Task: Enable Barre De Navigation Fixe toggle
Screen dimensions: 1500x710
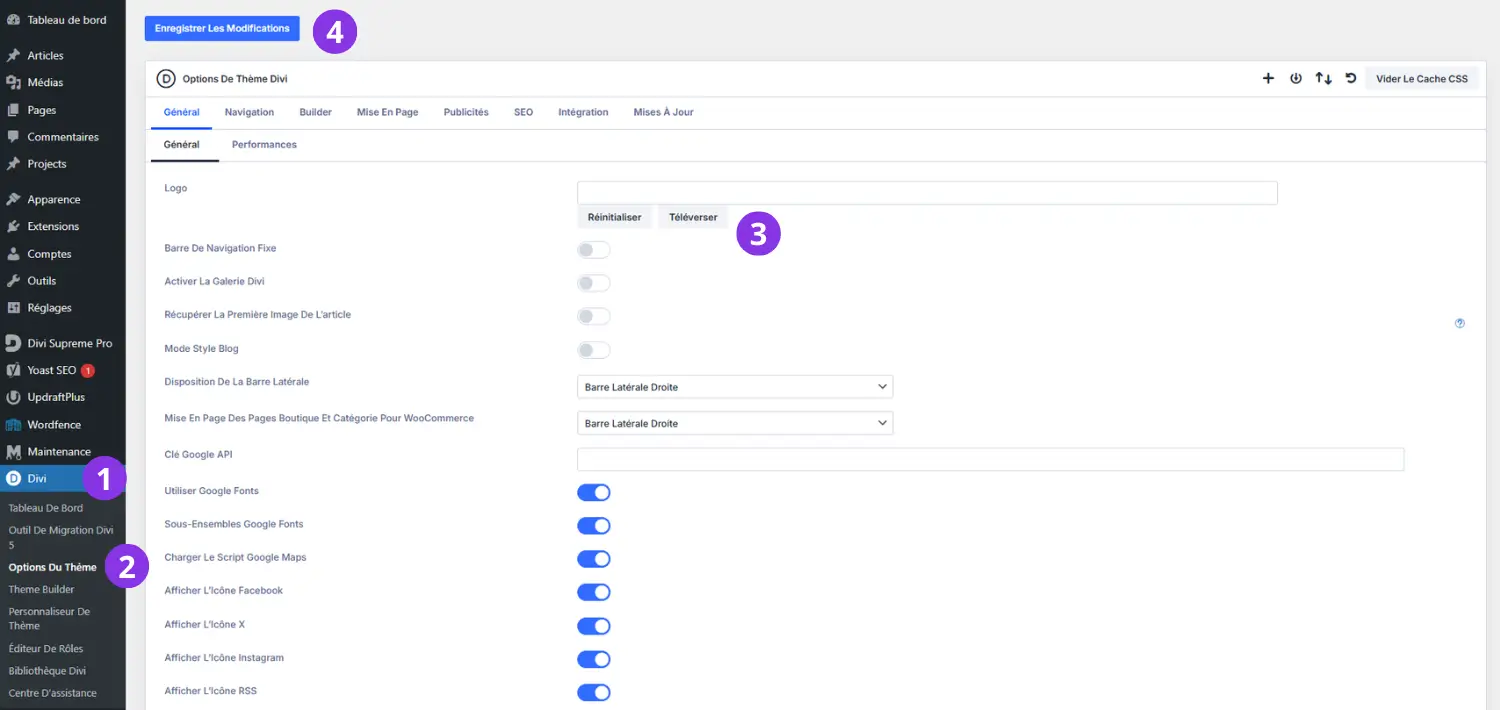Action: click(x=594, y=250)
